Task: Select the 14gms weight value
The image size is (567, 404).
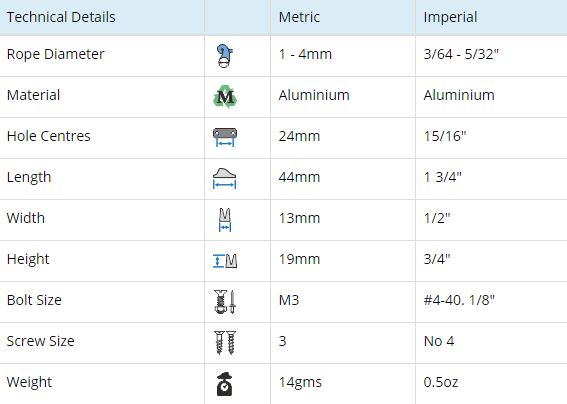Action: (300, 382)
